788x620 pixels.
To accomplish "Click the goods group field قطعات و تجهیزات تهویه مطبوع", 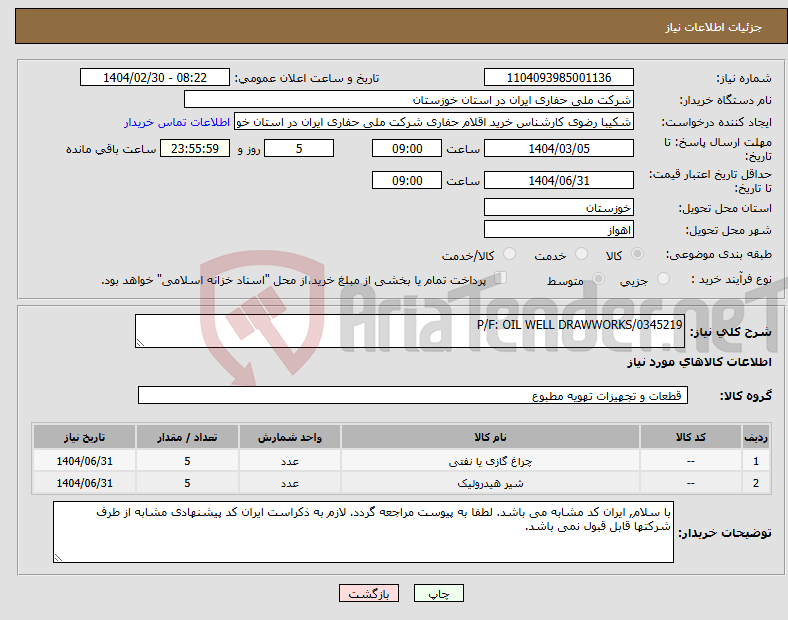I will [413, 395].
